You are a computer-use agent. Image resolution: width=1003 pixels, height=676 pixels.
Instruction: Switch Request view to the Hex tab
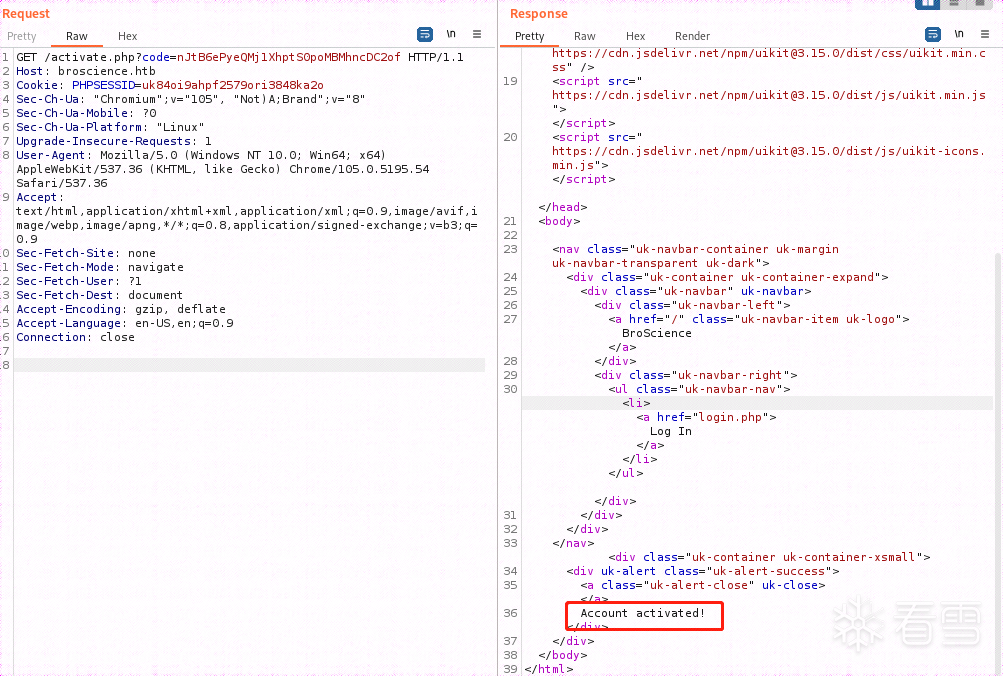point(127,36)
